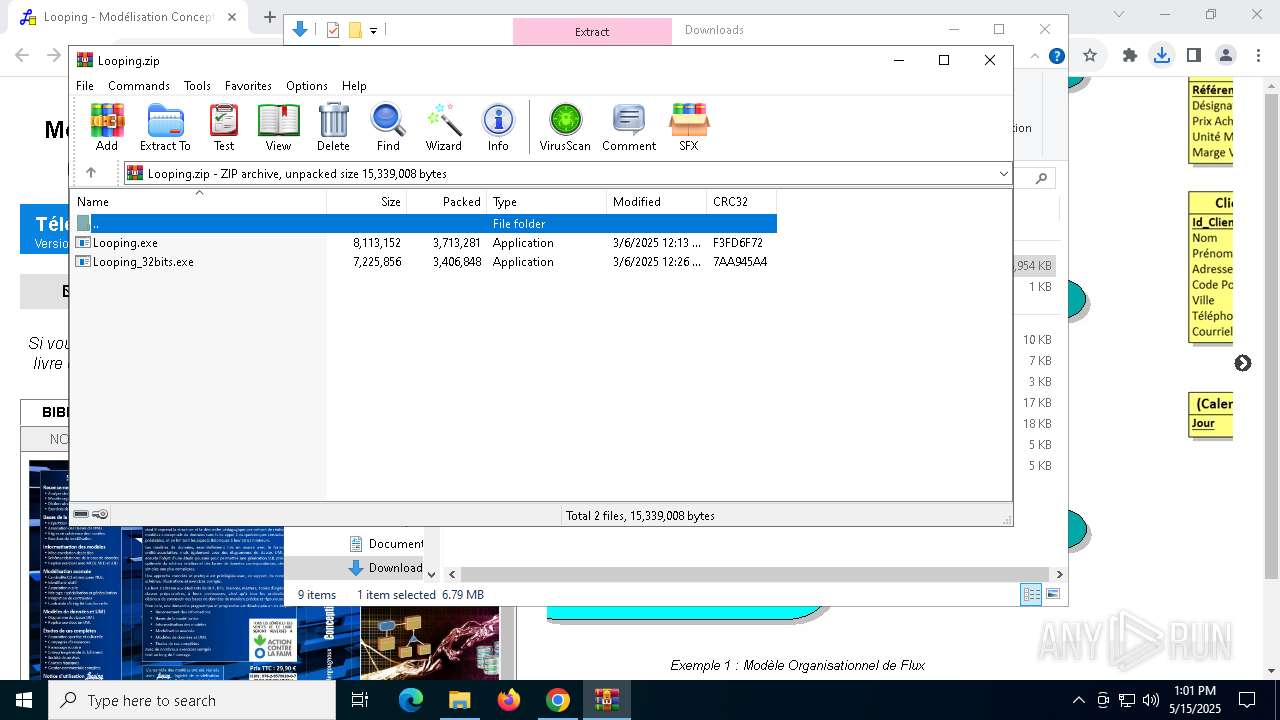
Task: Sort by the Type column header
Action: (x=547, y=202)
